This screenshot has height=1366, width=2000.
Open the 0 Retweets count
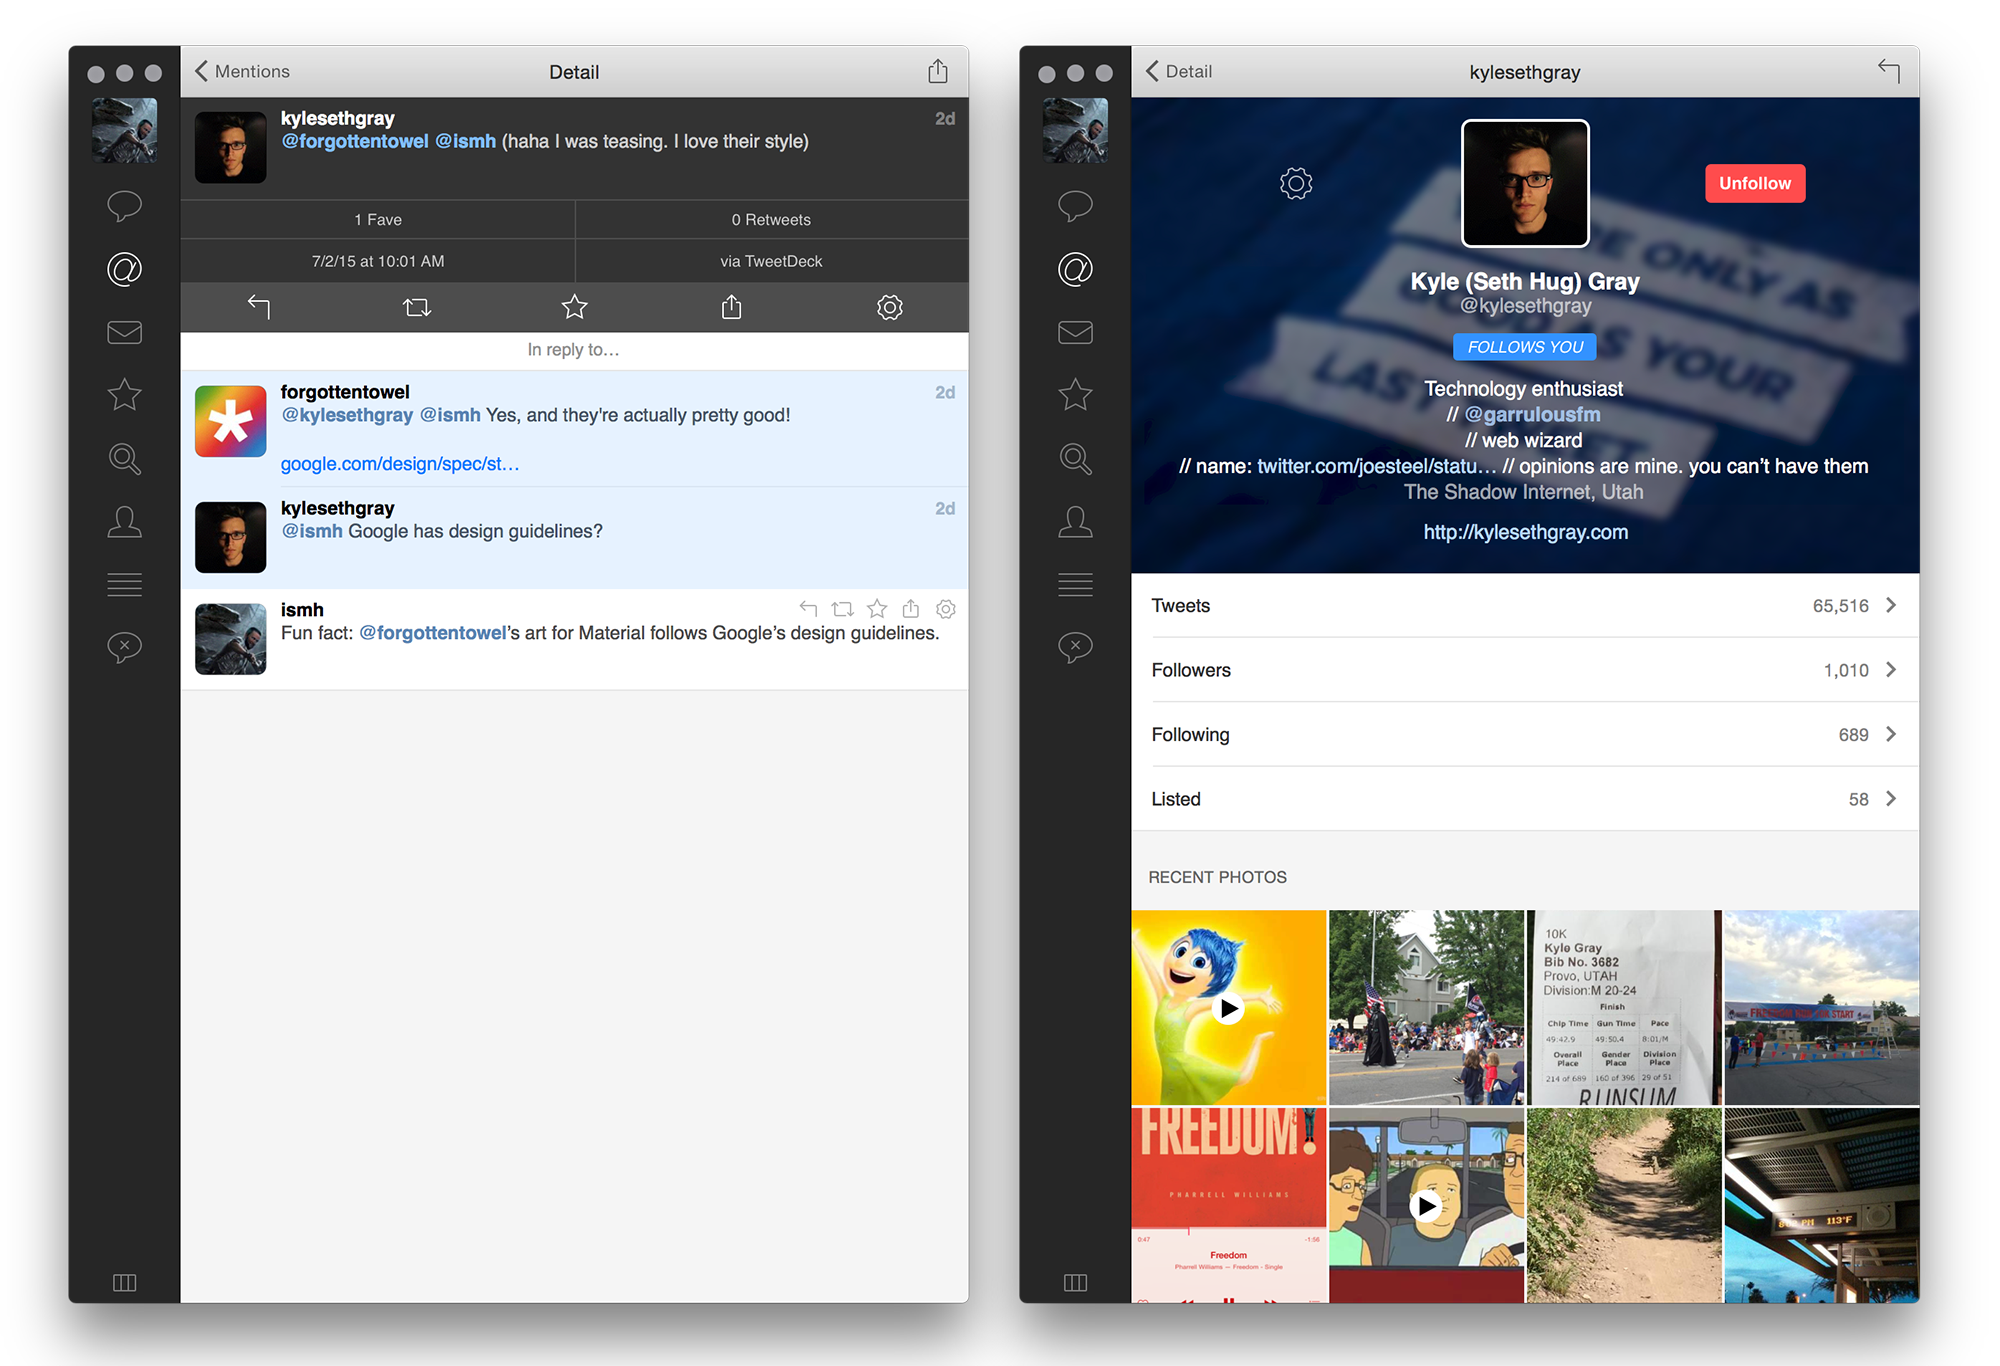point(771,219)
